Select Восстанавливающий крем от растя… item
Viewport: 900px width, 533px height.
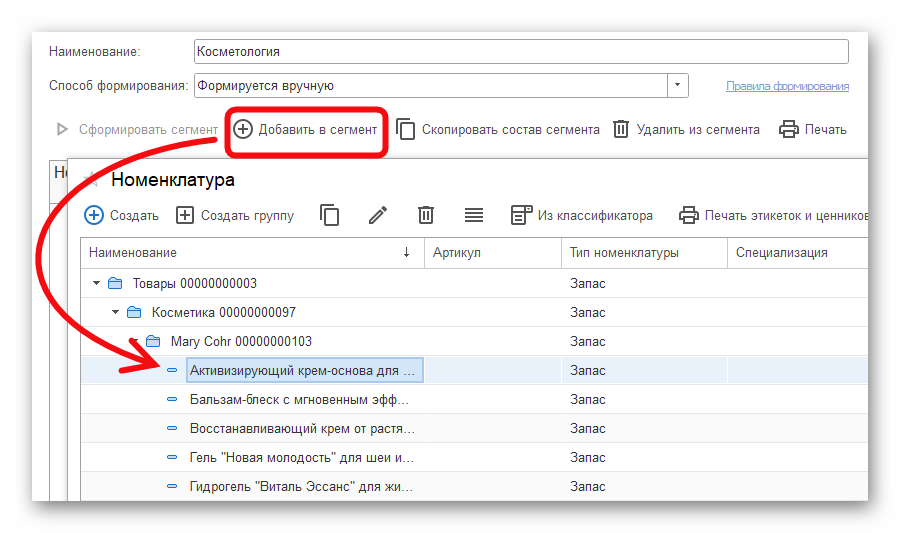302,429
